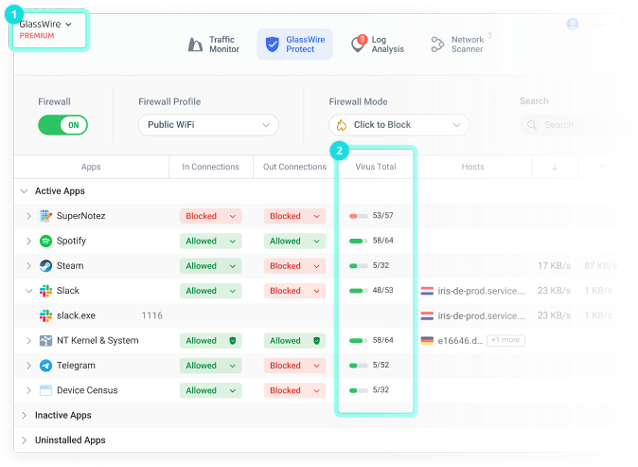
Task: Click the shield in NT Kernel In Connections
Action: point(233,340)
